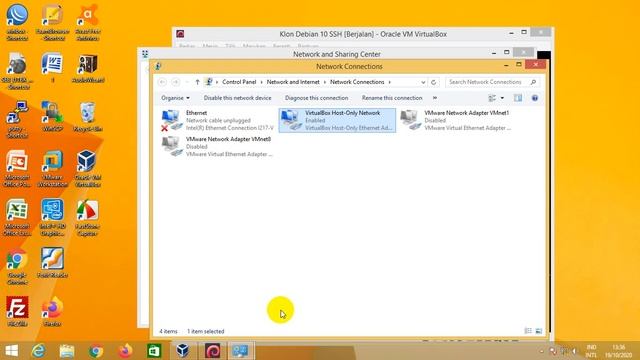Launch Firefox from the desktop icon
The width and height of the screenshot is (640, 360).
[52, 311]
